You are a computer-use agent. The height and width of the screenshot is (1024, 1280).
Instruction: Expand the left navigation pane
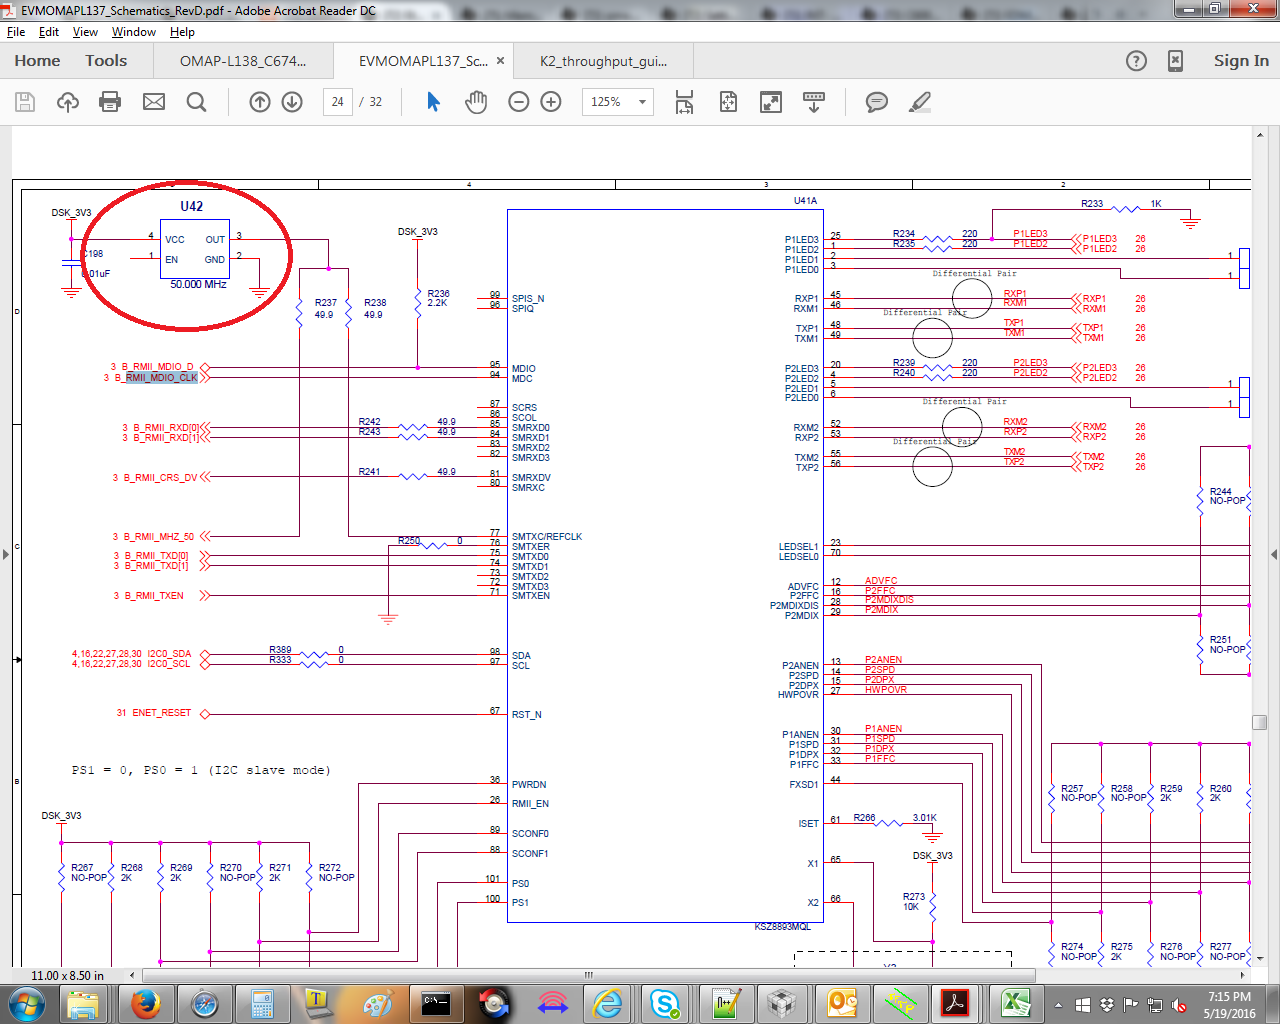(x=5, y=553)
